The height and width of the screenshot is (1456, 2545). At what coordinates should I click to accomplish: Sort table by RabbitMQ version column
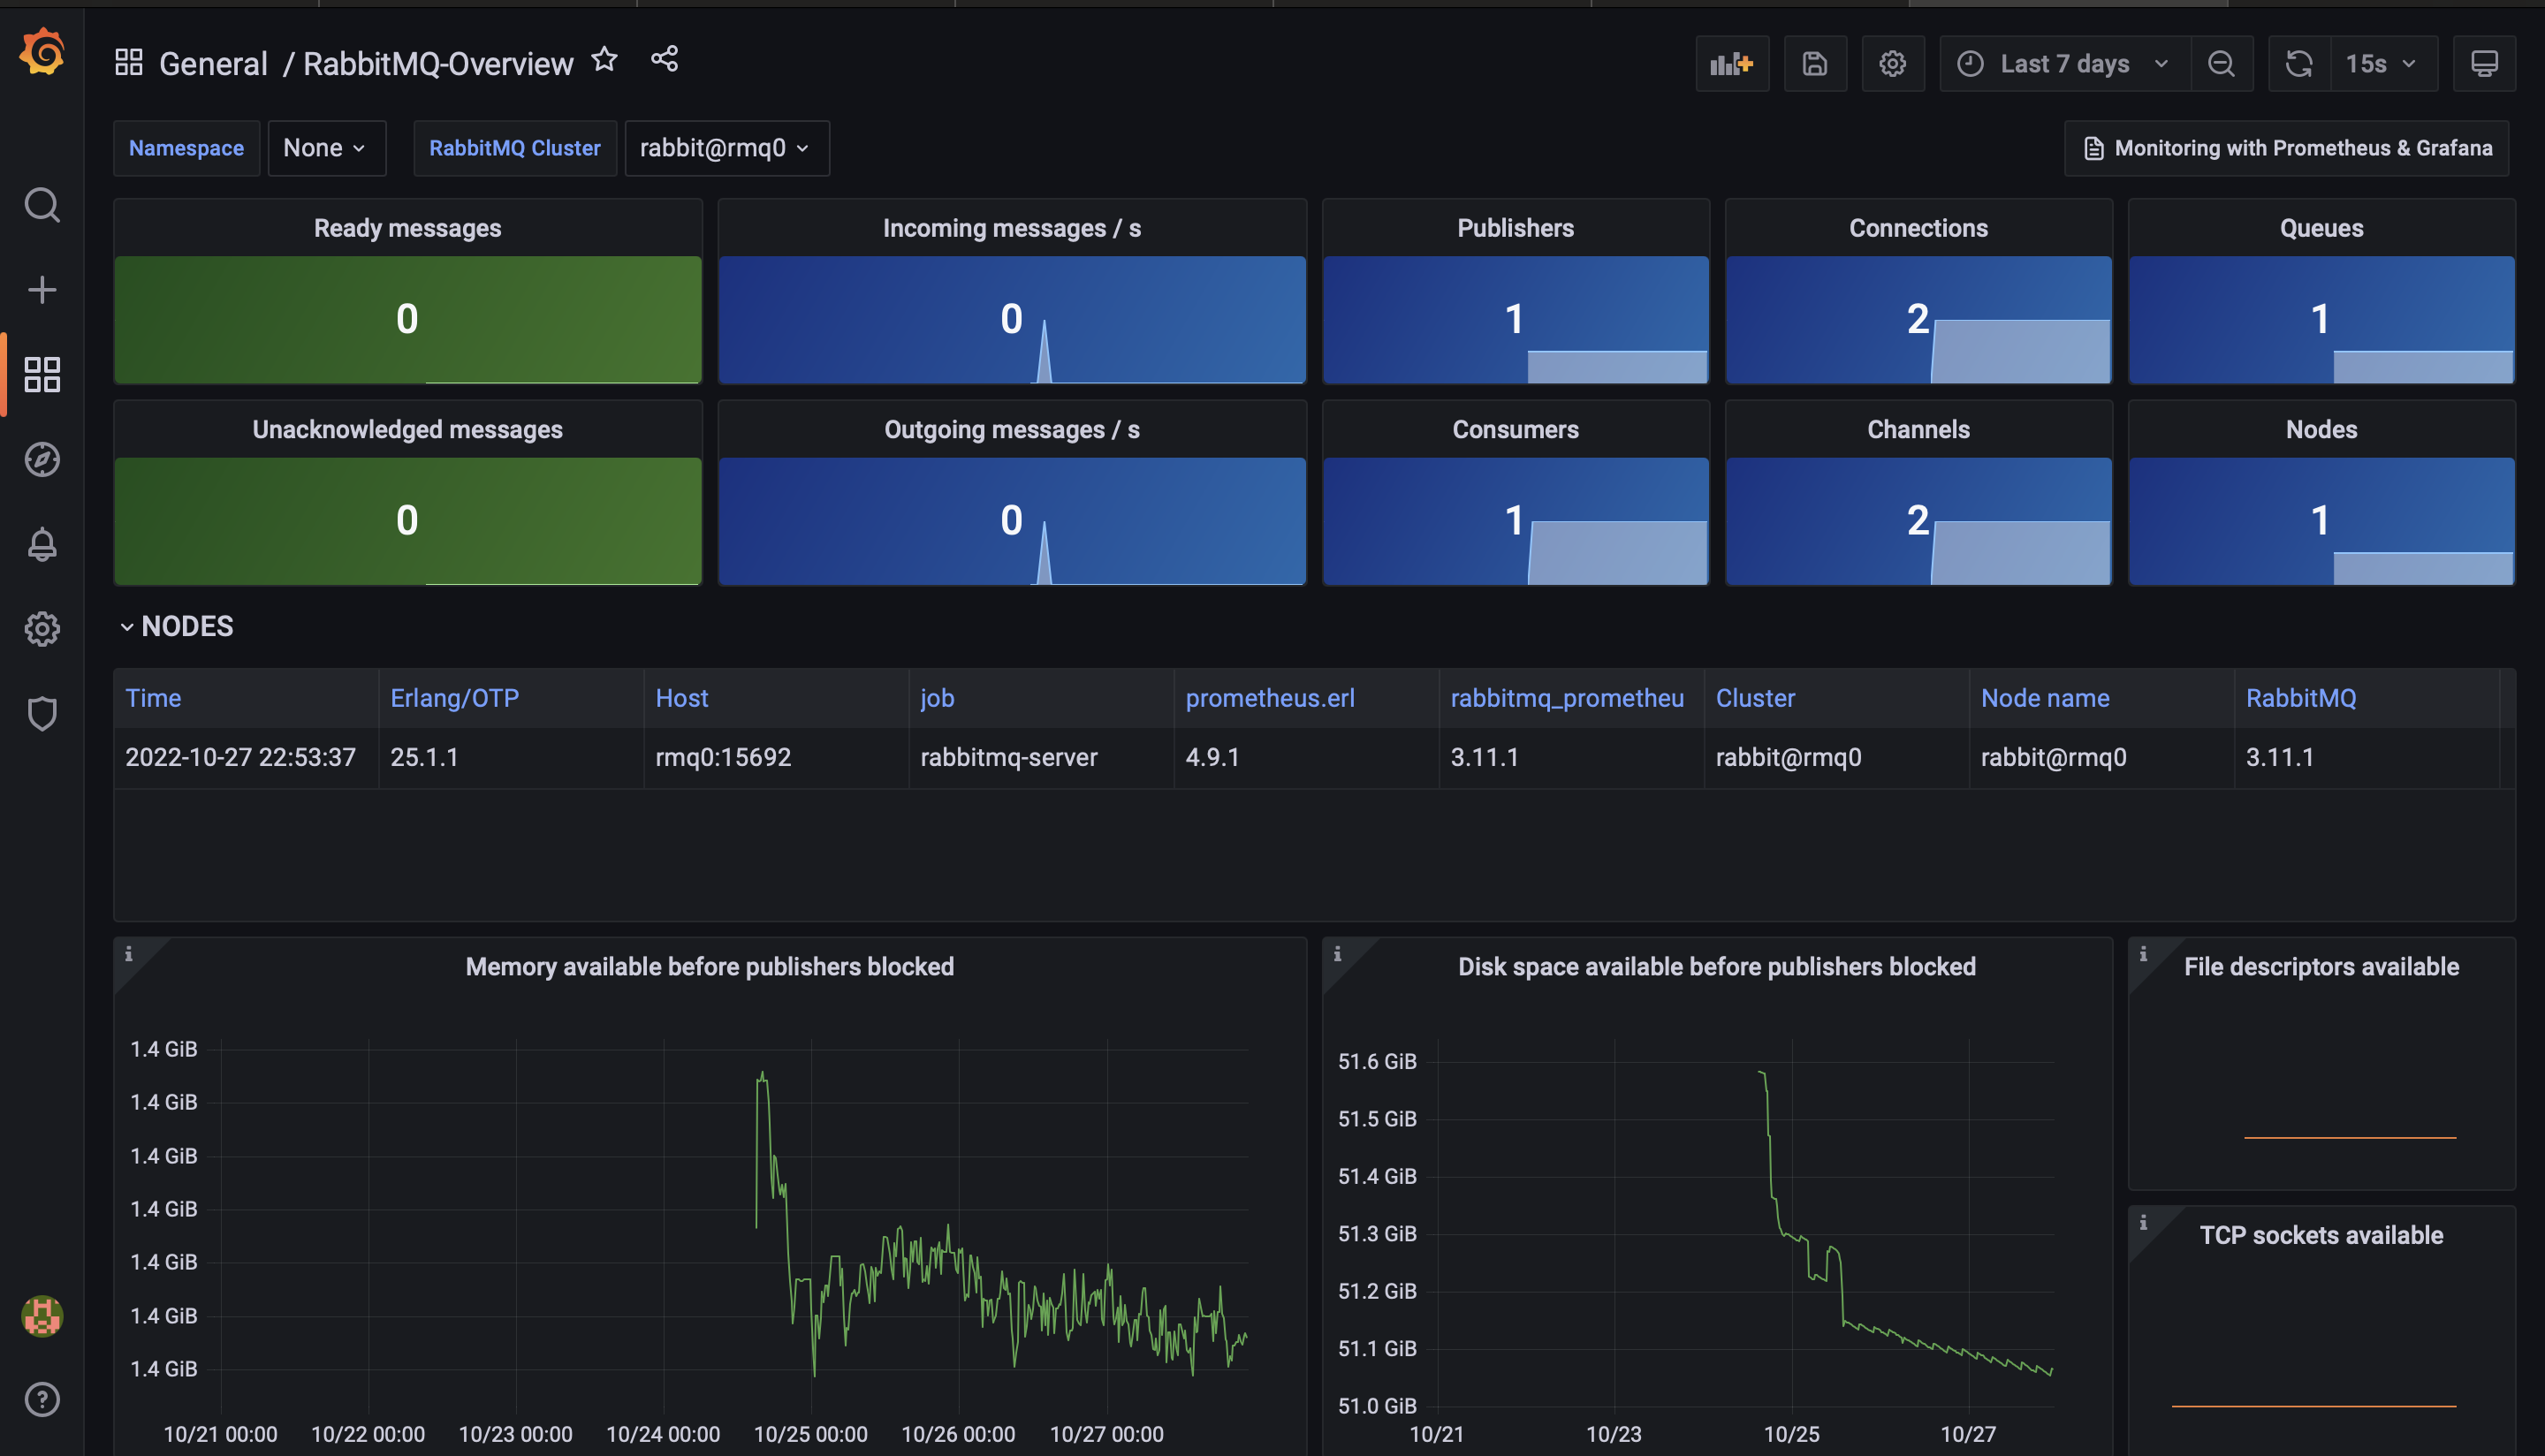click(x=2300, y=698)
